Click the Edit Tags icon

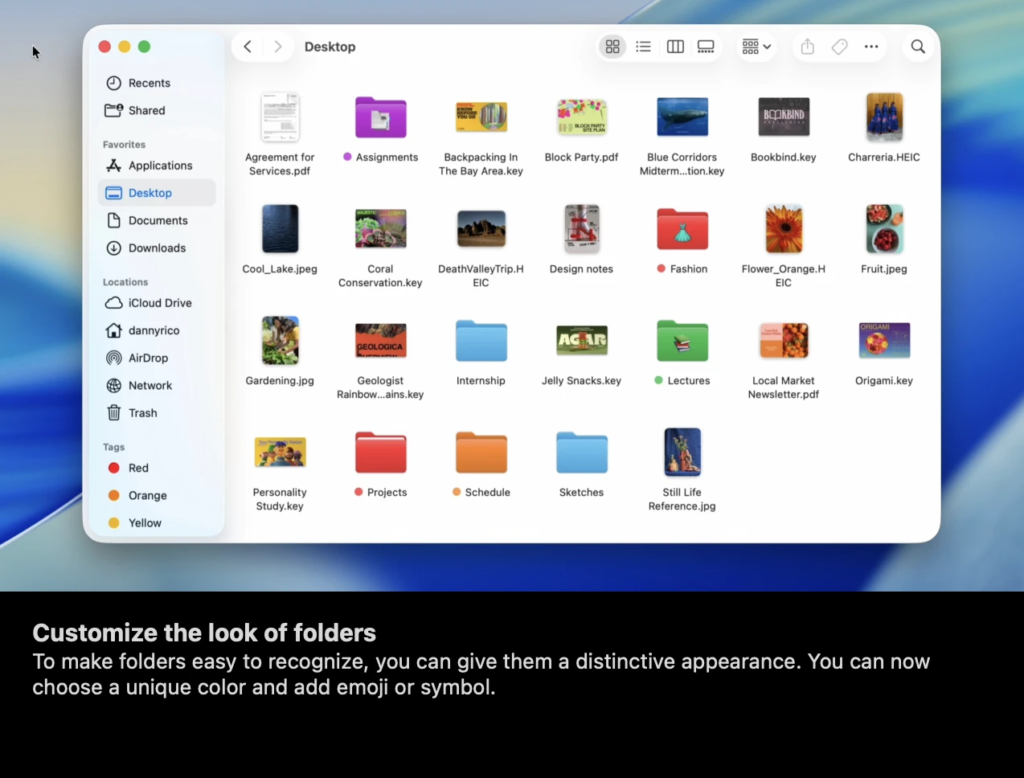pyautogui.click(x=840, y=47)
